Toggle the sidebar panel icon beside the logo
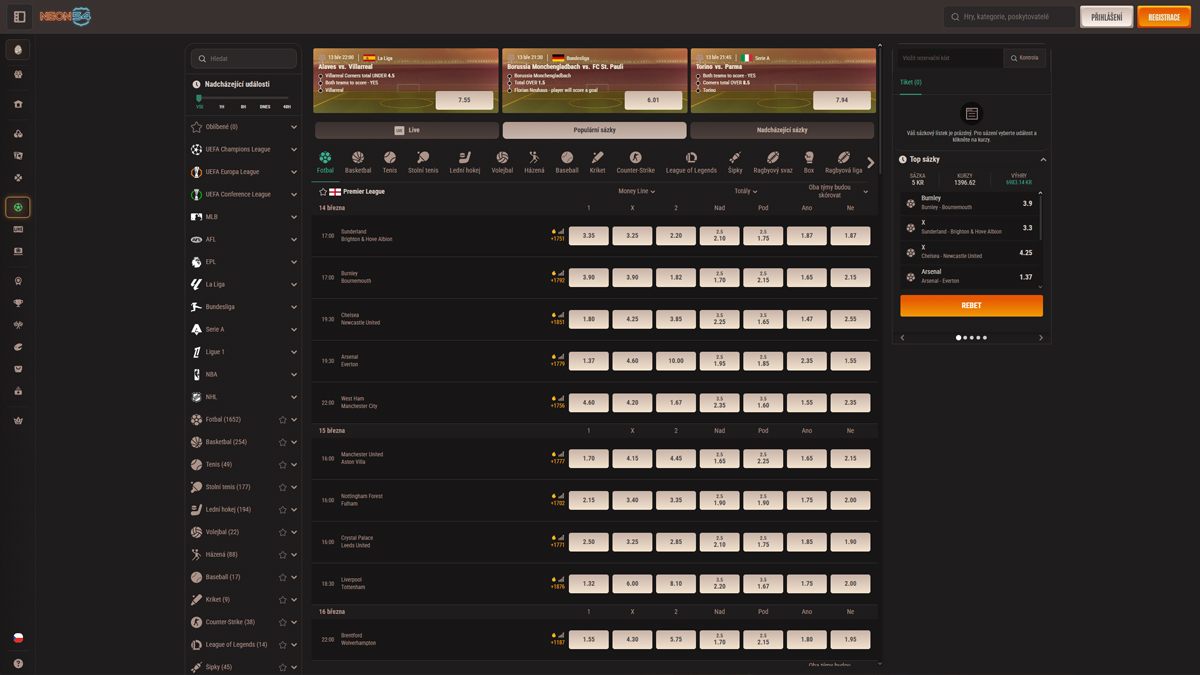This screenshot has height=675, width=1200. click(19, 17)
